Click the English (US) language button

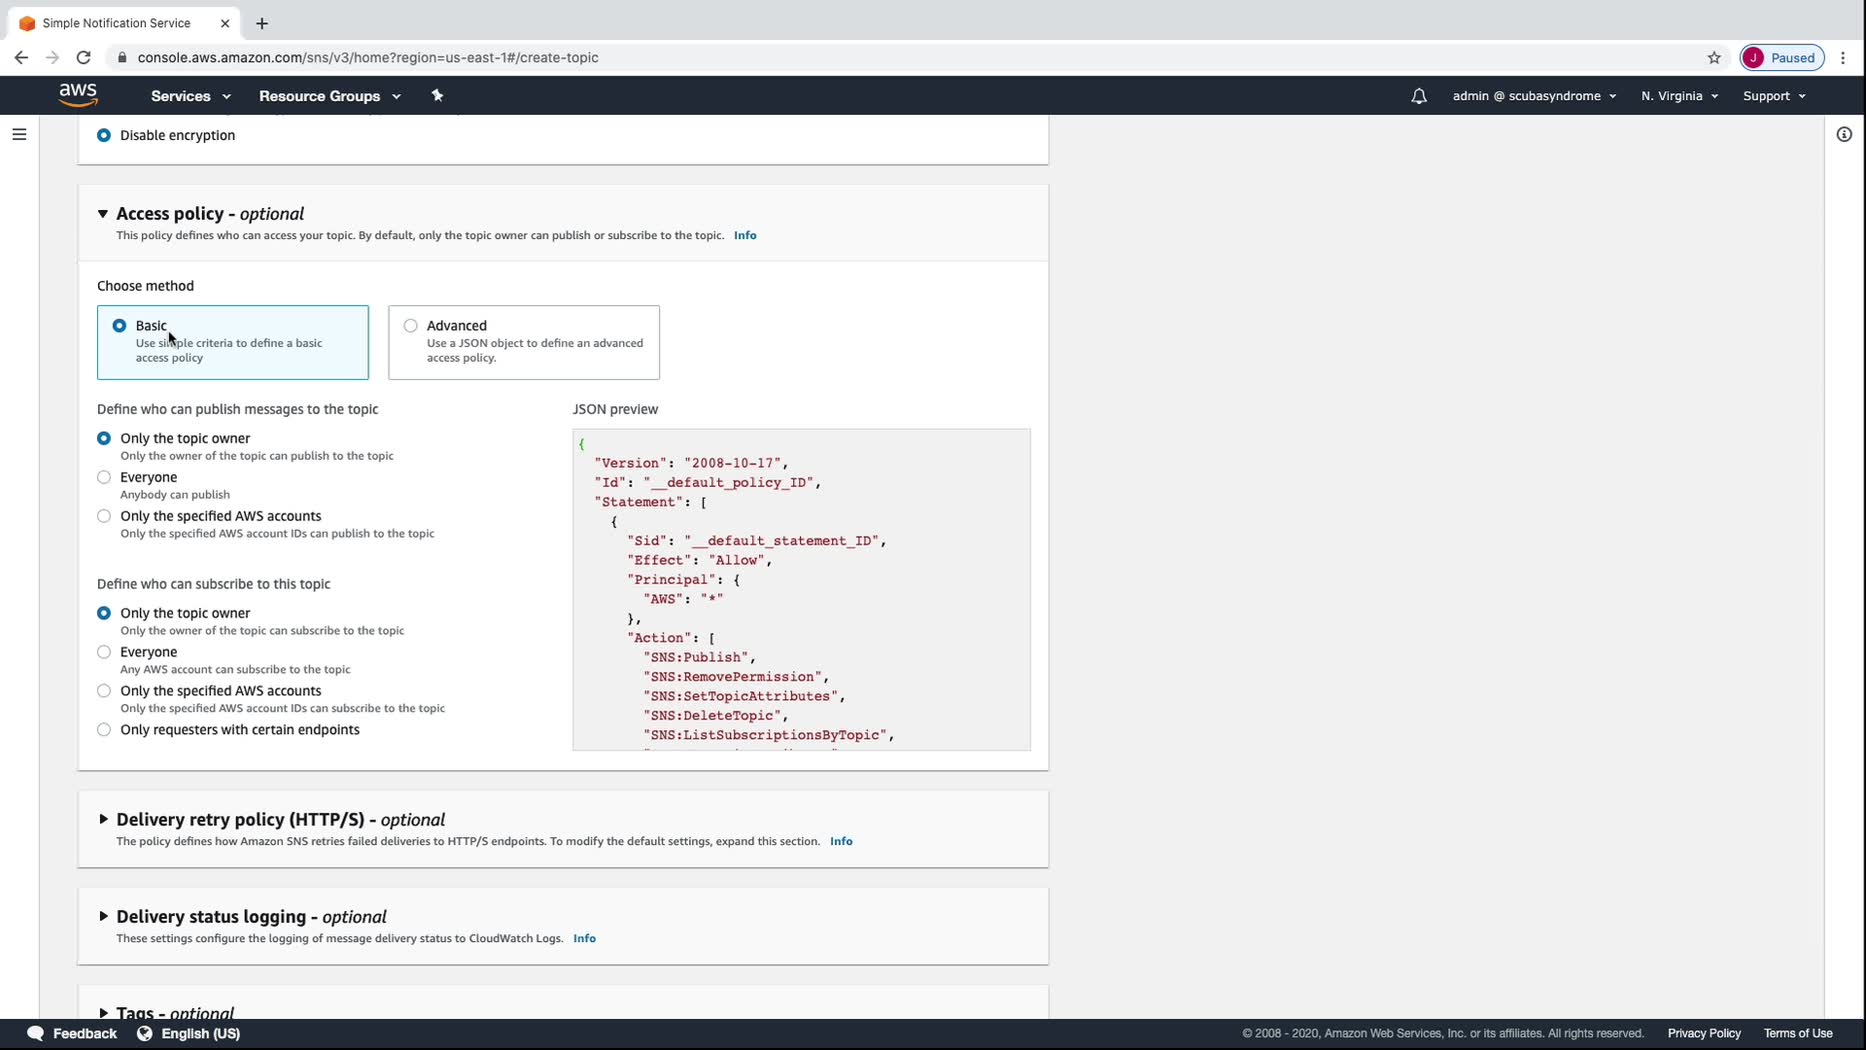click(x=189, y=1033)
